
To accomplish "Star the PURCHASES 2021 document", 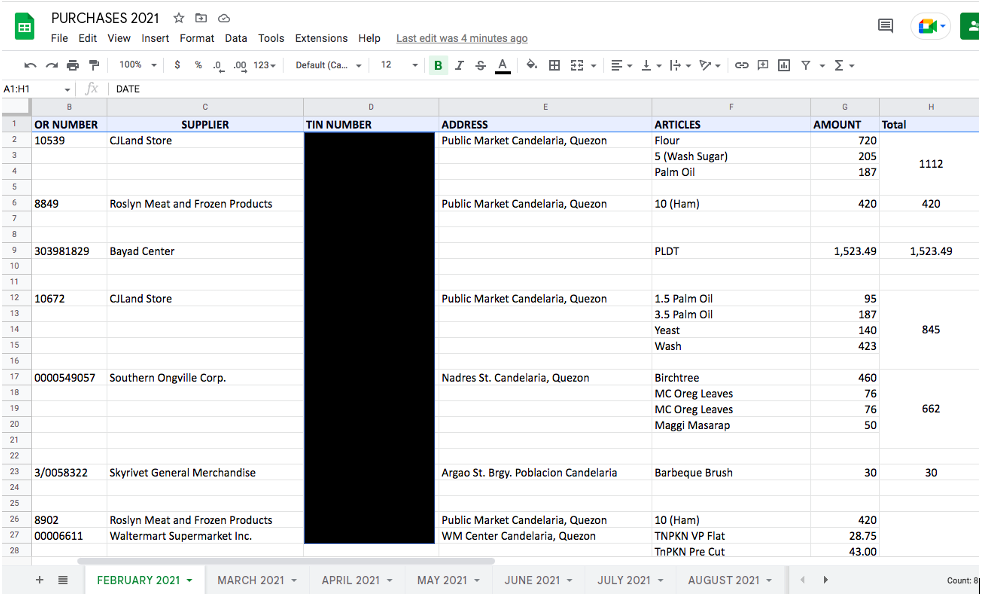I will coord(179,18).
